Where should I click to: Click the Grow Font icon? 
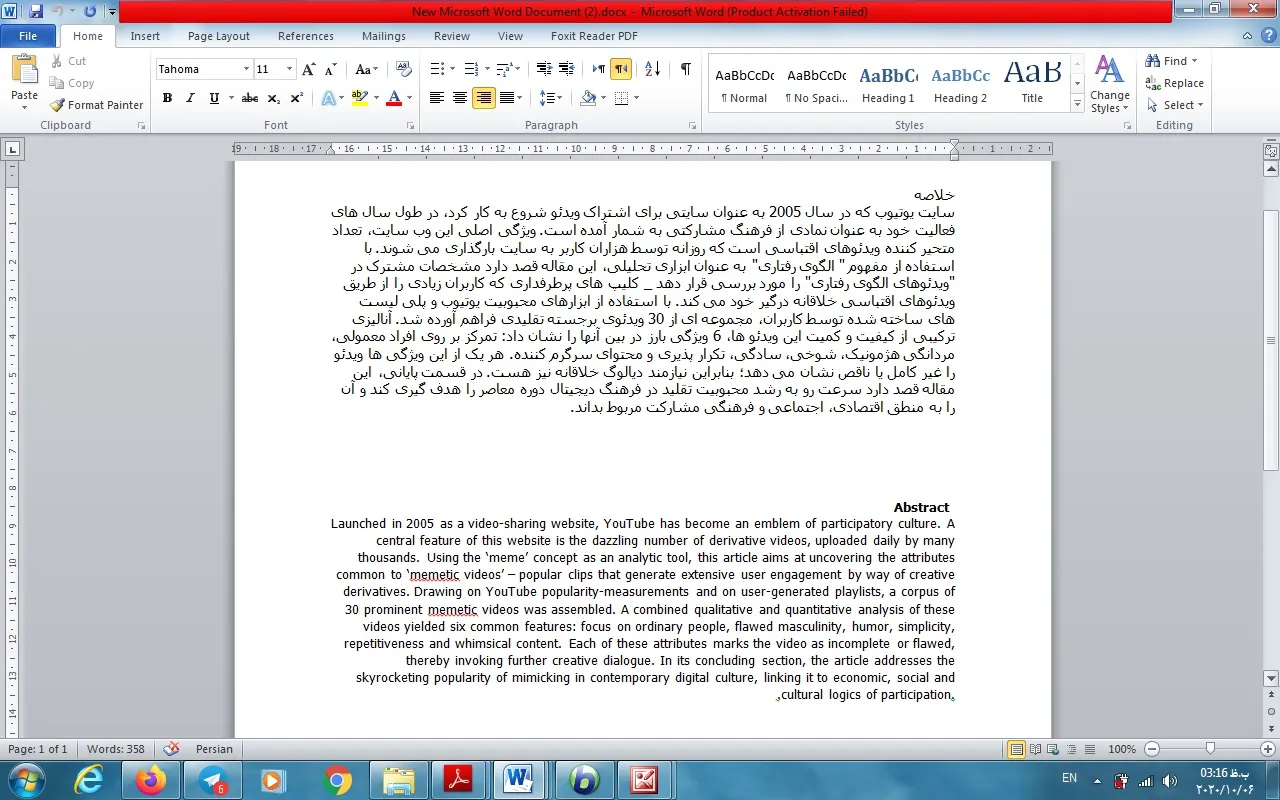[308, 69]
